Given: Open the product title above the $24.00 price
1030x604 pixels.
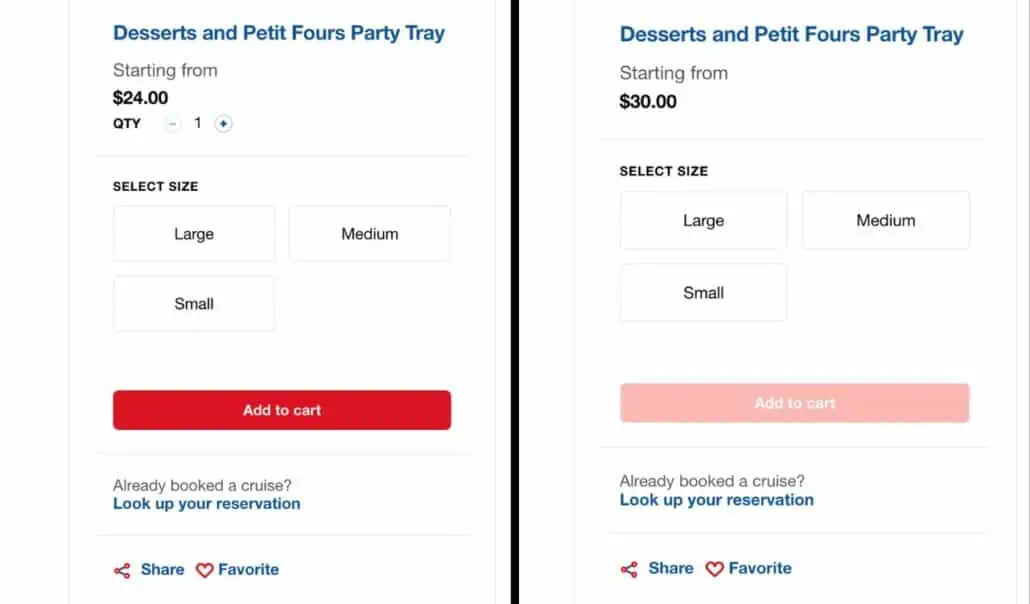Looking at the screenshot, I should pos(279,33).
